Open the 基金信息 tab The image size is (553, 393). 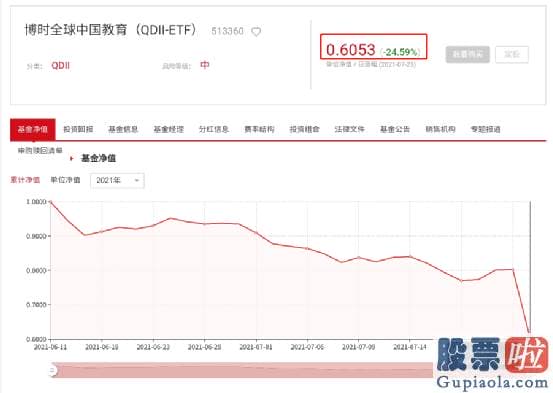point(123,129)
